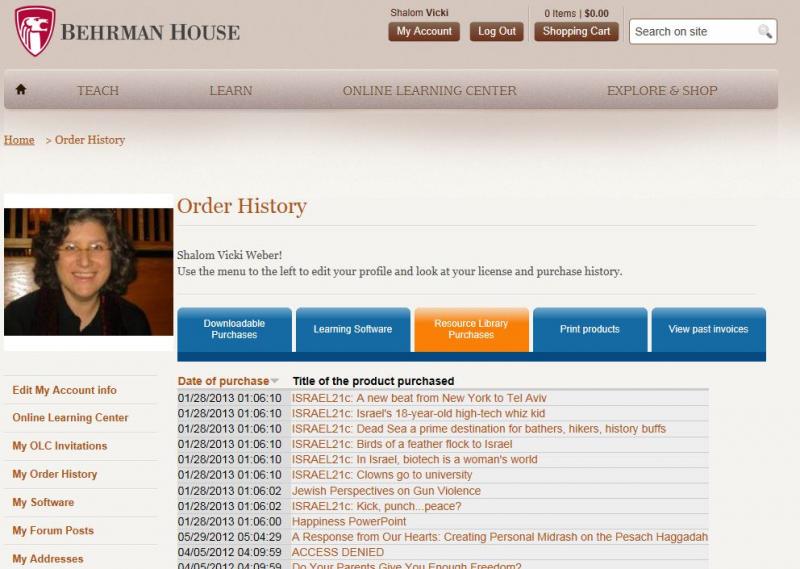
Task: Open the View past invoices tab
Action: pyautogui.click(x=708, y=329)
